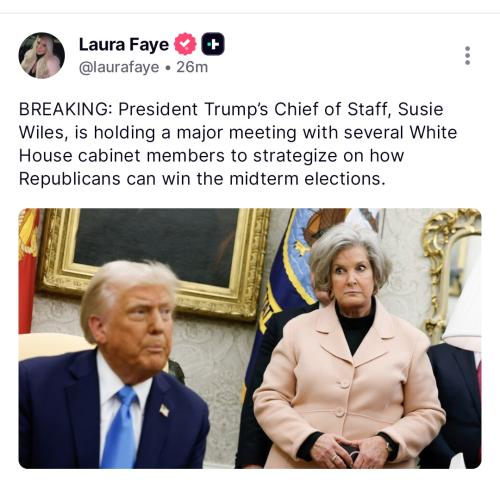This screenshot has height=486, width=500.
Task: Open the attached Oval Office photo
Action: click(x=250, y=338)
